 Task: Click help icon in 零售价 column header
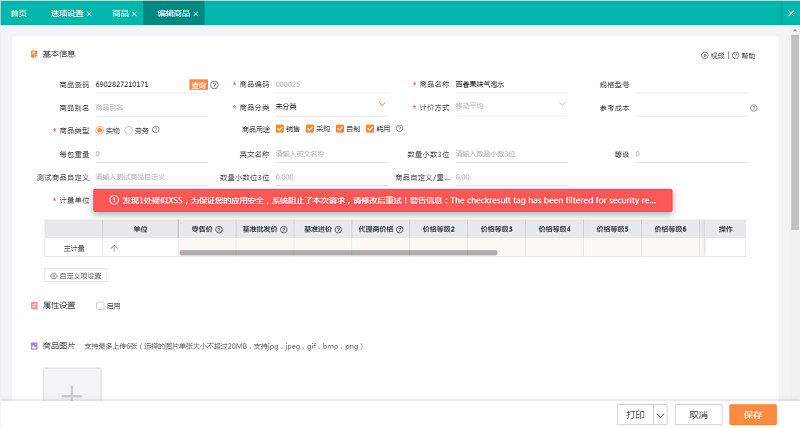tap(219, 230)
